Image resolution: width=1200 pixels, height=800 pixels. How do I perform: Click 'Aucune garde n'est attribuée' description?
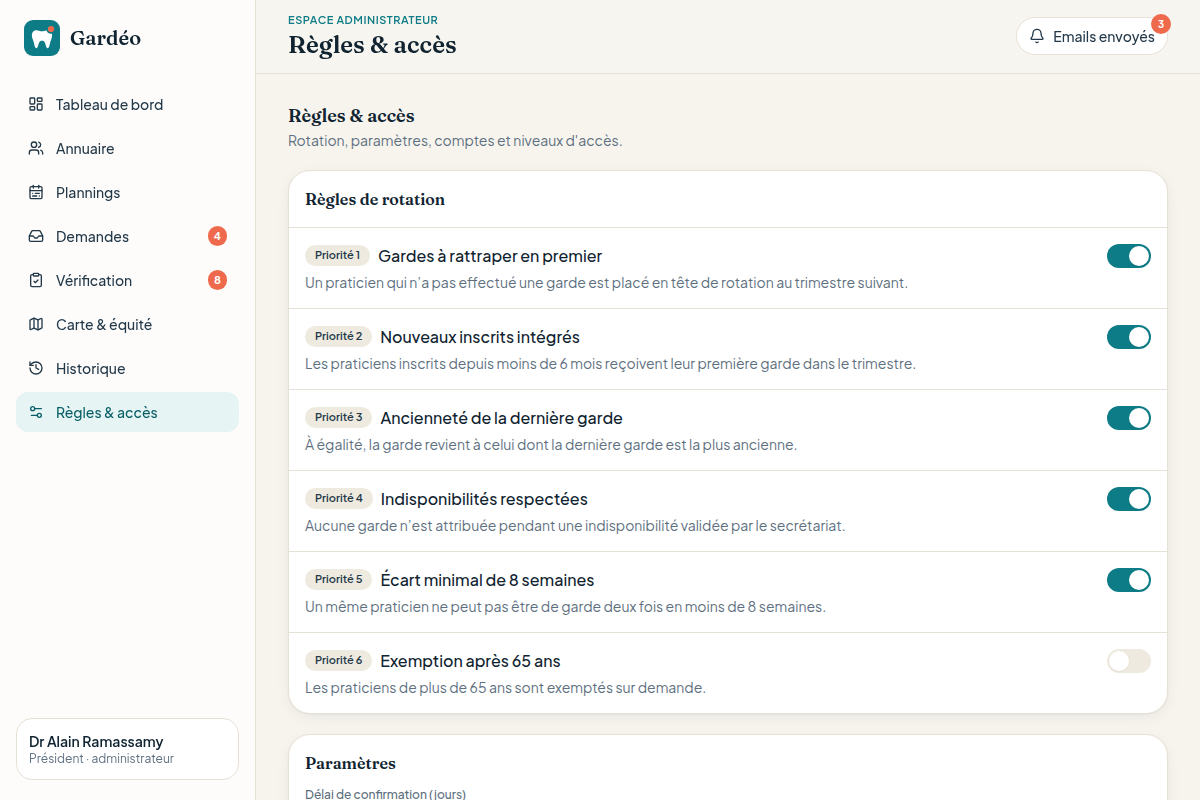[575, 526]
